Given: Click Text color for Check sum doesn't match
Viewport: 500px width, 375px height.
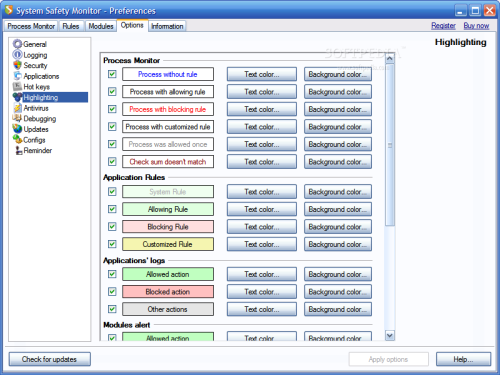Looking at the screenshot, I should [x=262, y=162].
